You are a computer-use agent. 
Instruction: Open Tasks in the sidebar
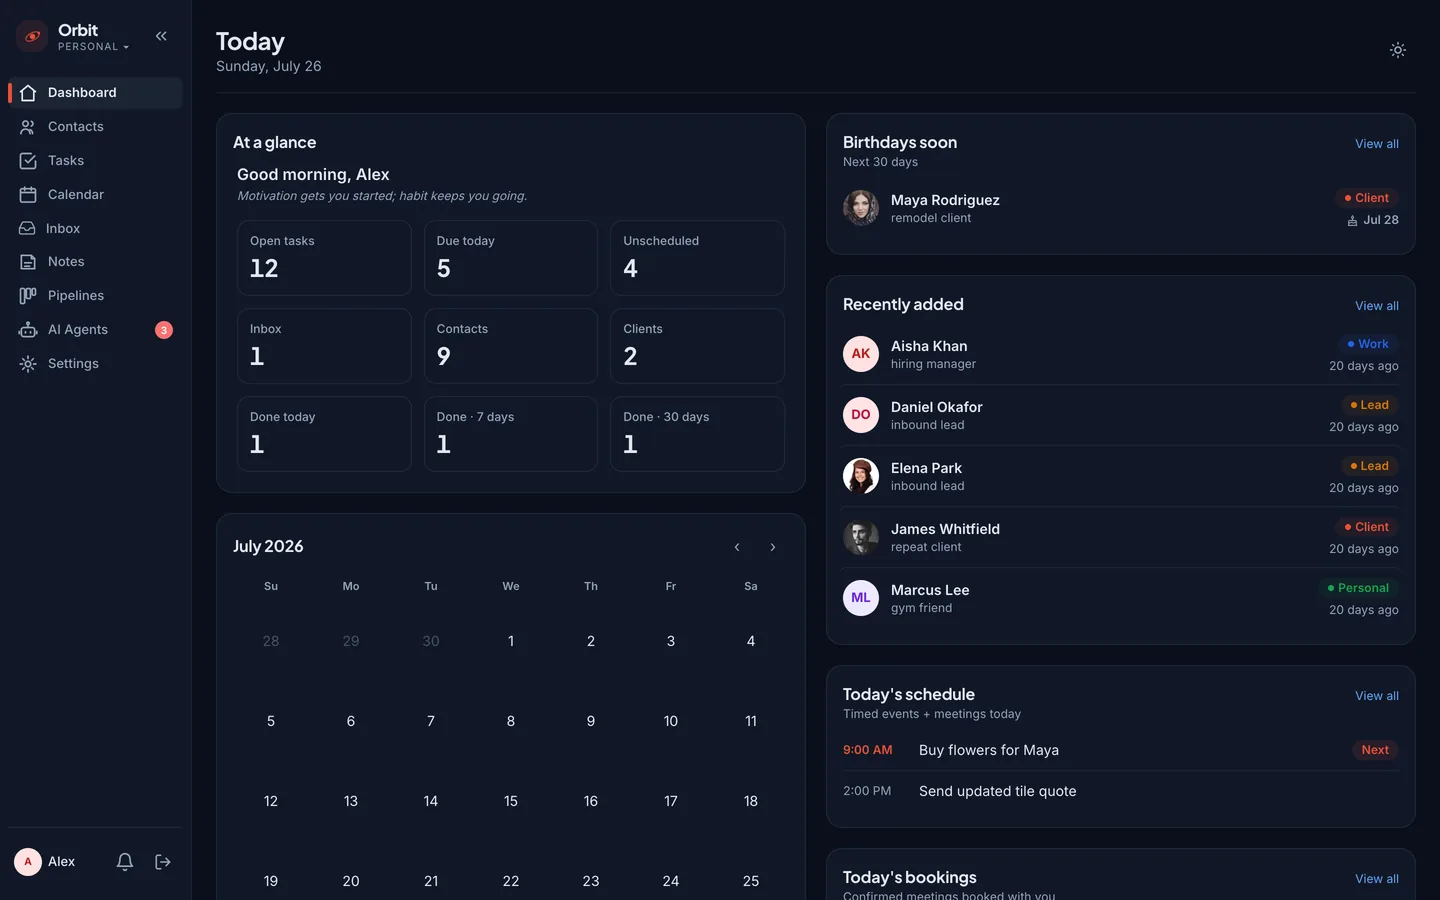[95, 161]
